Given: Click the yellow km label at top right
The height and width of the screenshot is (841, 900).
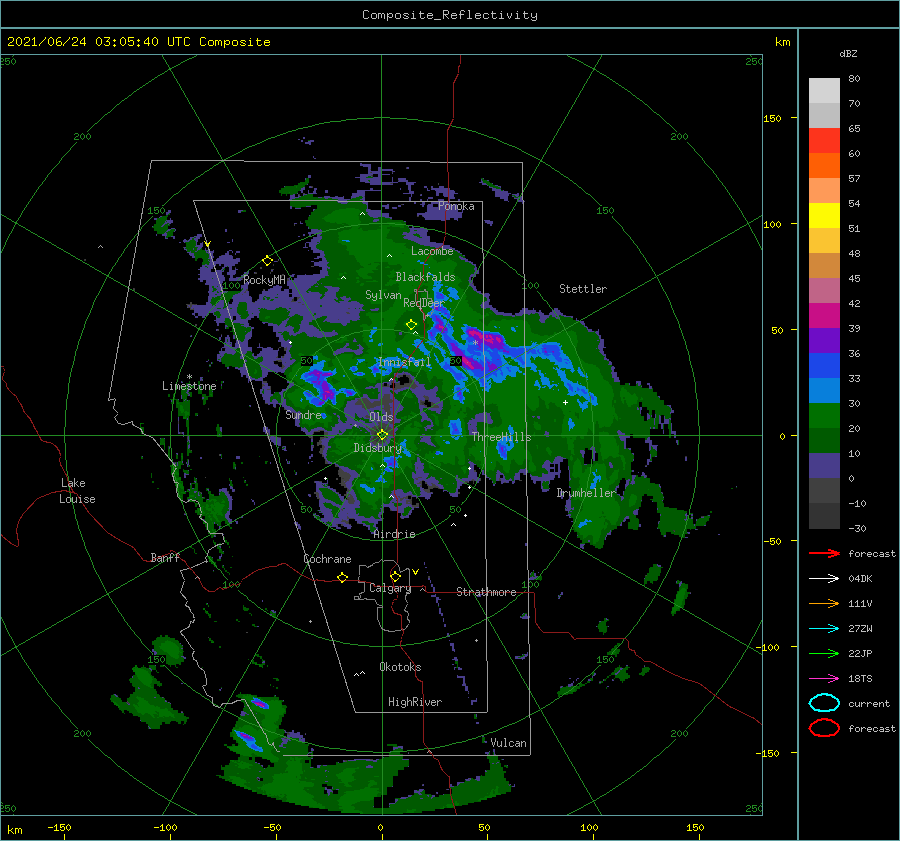Looking at the screenshot, I should point(782,42).
